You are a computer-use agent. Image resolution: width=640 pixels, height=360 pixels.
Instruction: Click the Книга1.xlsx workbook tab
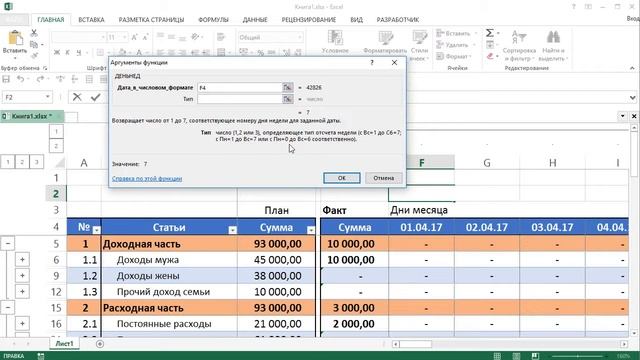pos(31,116)
